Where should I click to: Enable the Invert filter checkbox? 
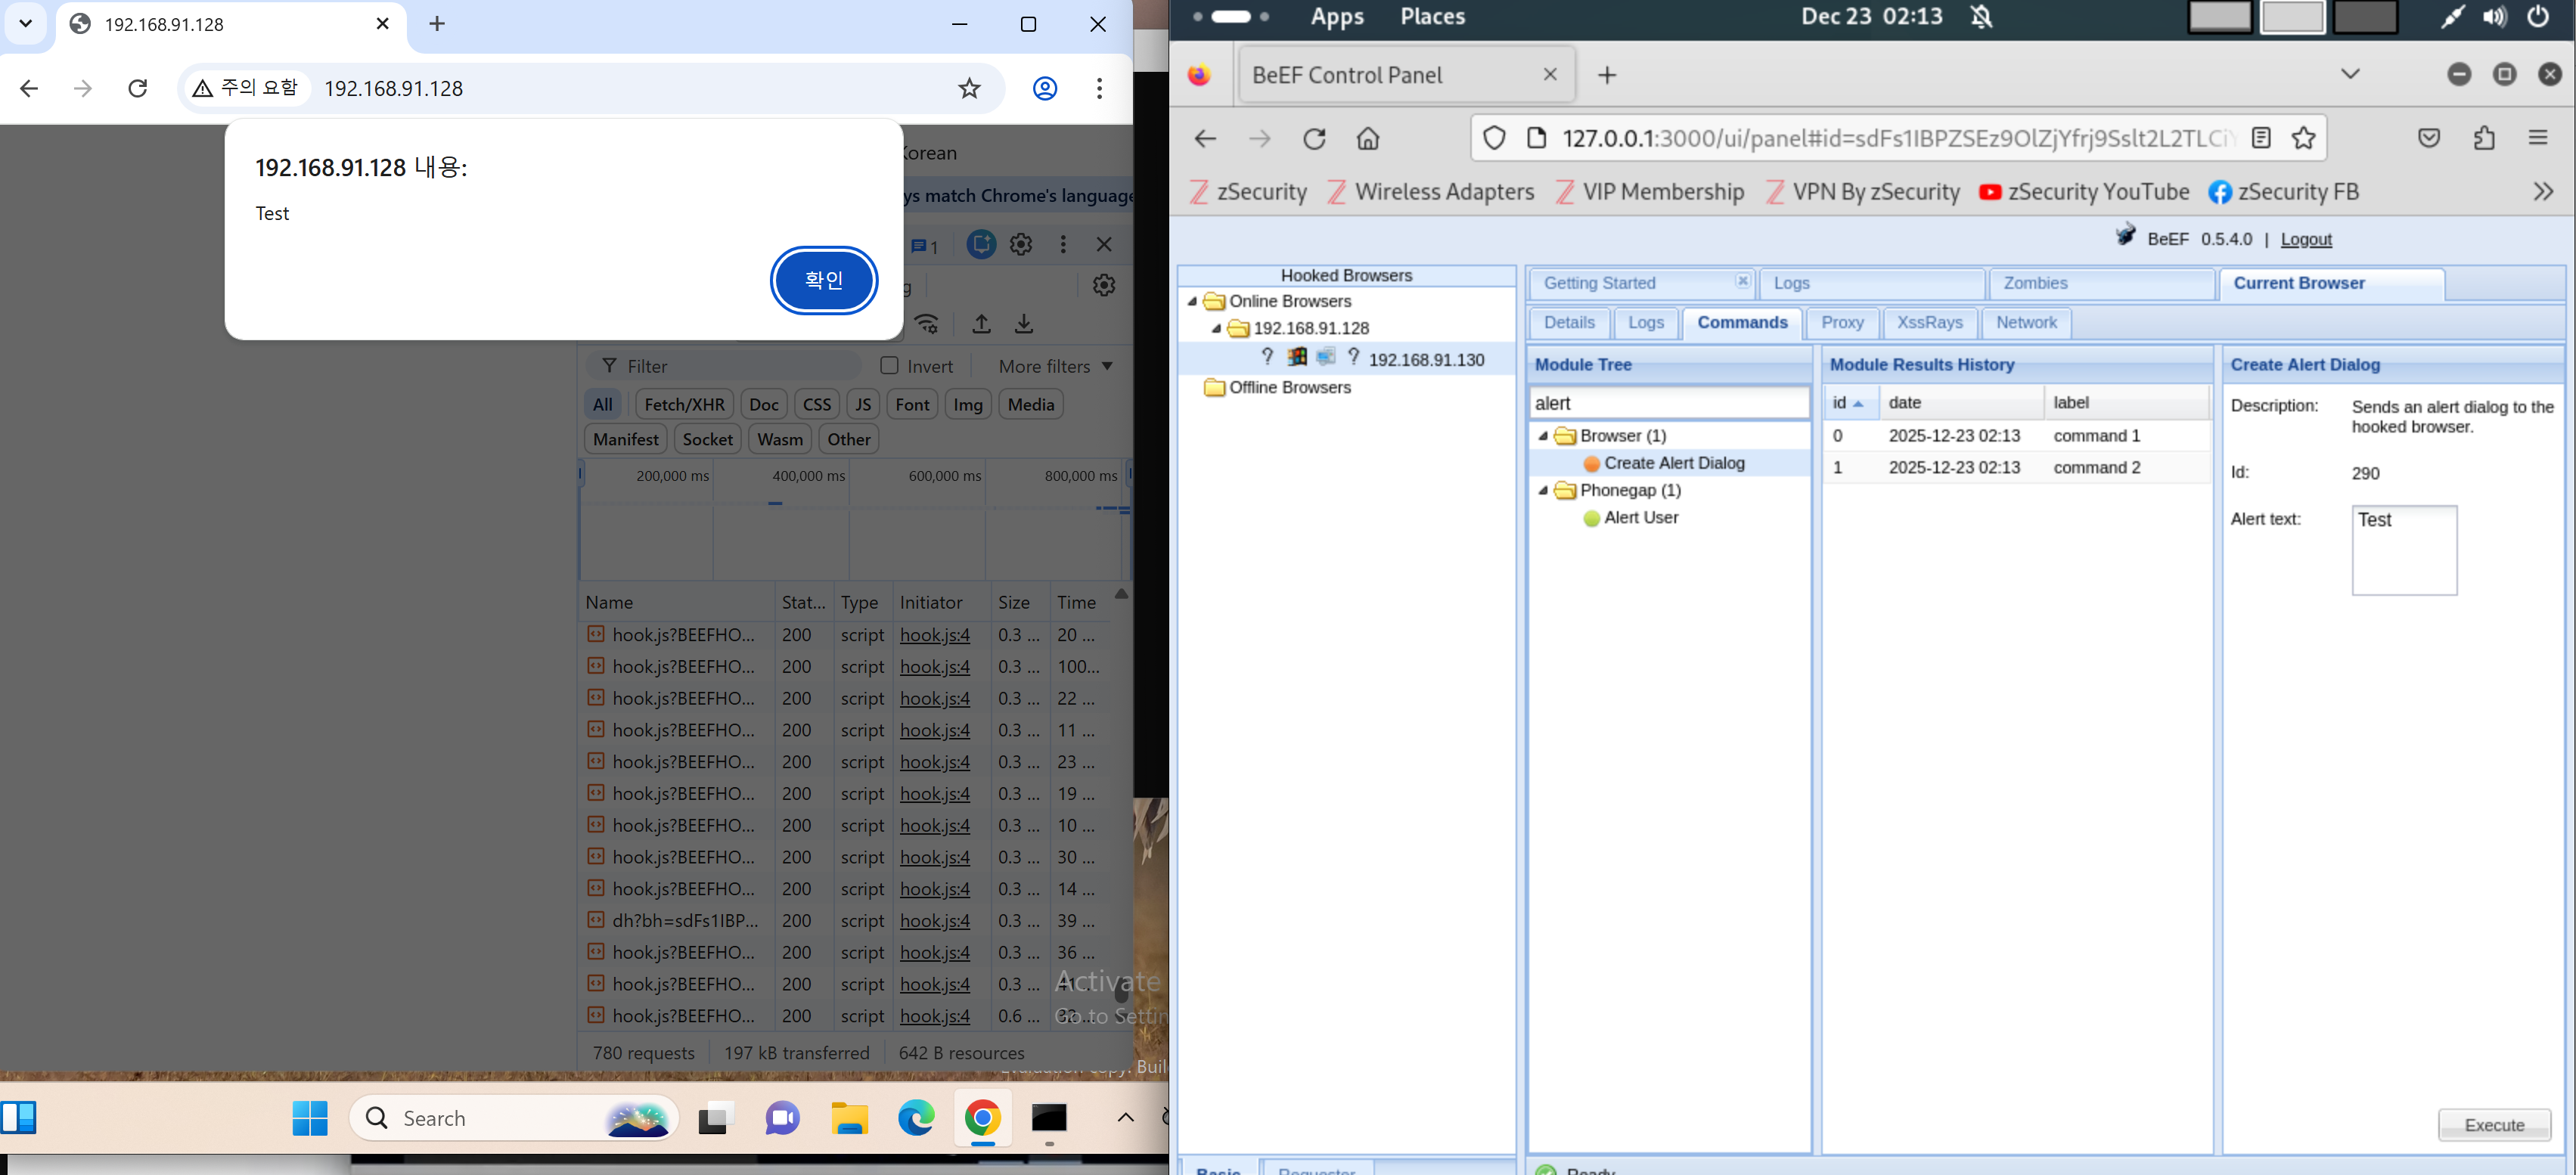[x=889, y=365]
